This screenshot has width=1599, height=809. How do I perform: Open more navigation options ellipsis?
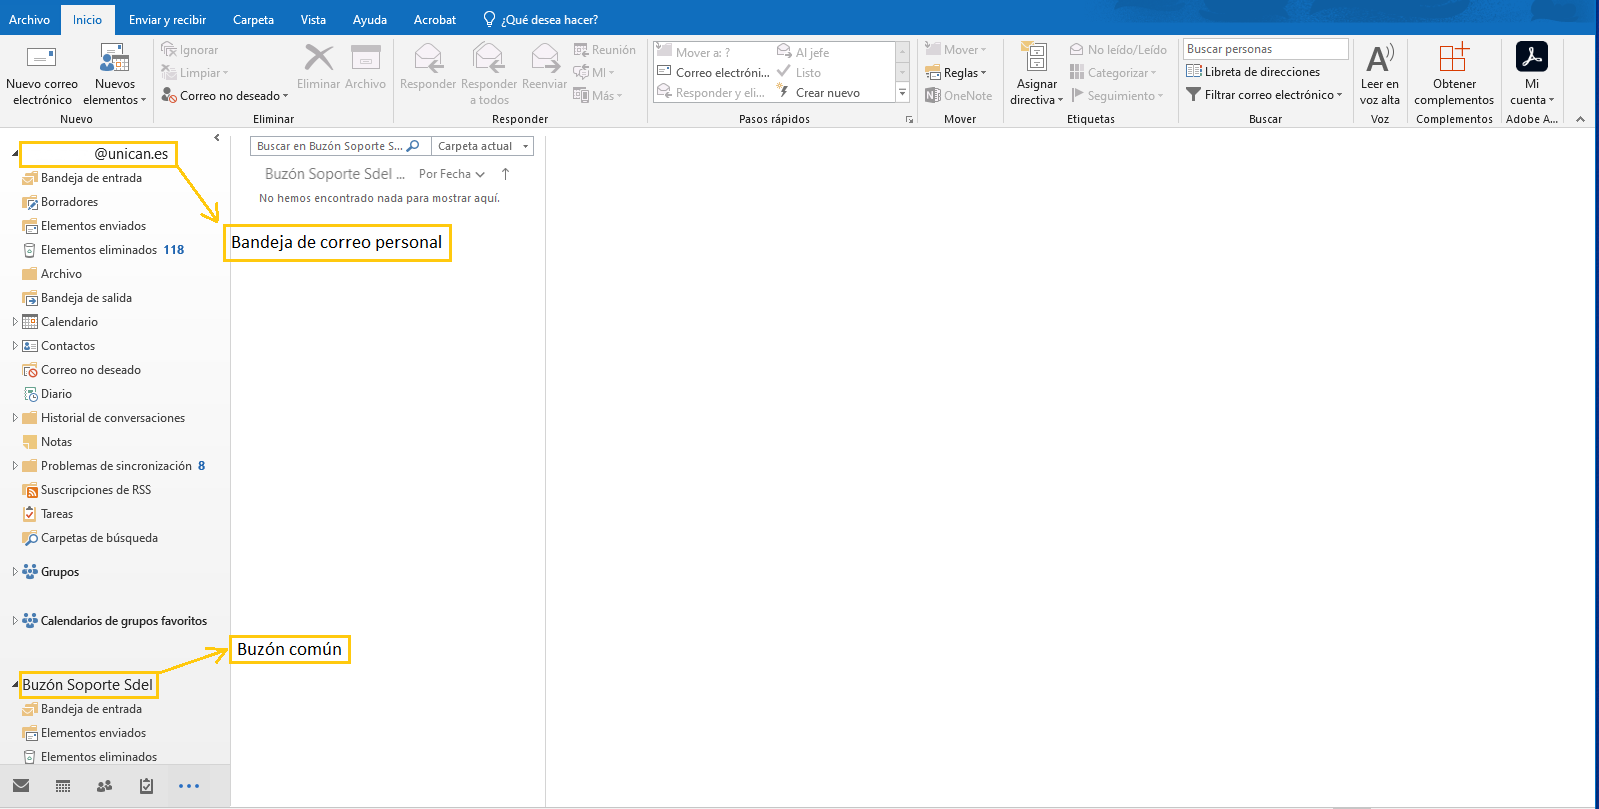coord(189,786)
